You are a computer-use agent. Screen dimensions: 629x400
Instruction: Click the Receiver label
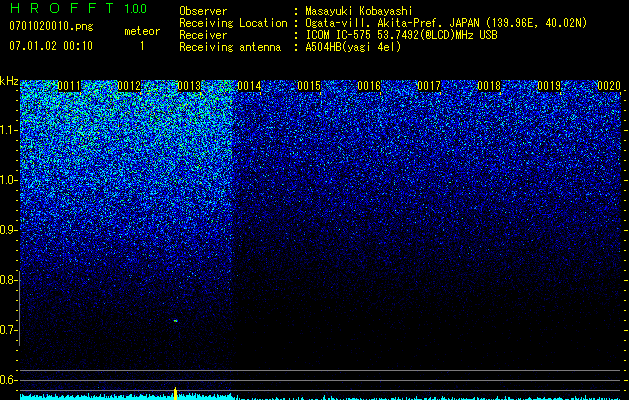click(203, 35)
